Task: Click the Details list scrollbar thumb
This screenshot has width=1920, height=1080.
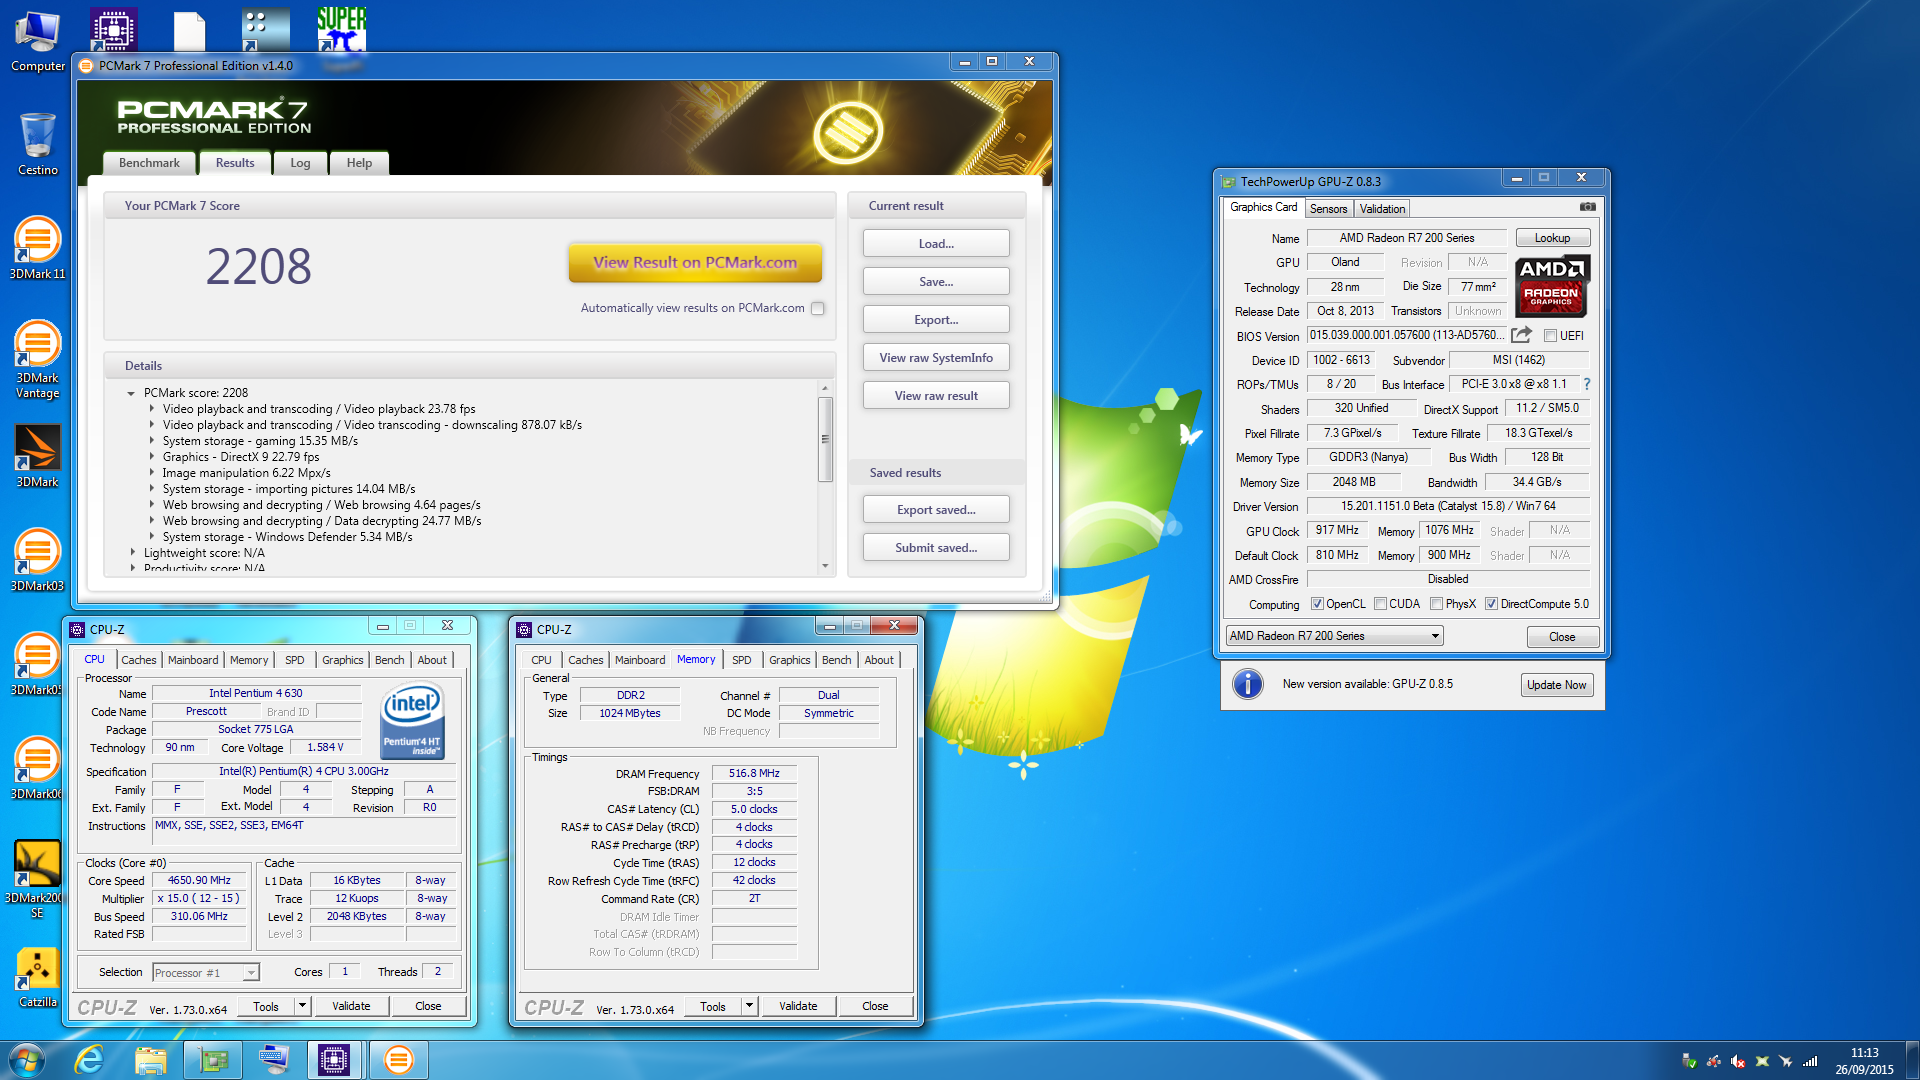Action: [825, 439]
